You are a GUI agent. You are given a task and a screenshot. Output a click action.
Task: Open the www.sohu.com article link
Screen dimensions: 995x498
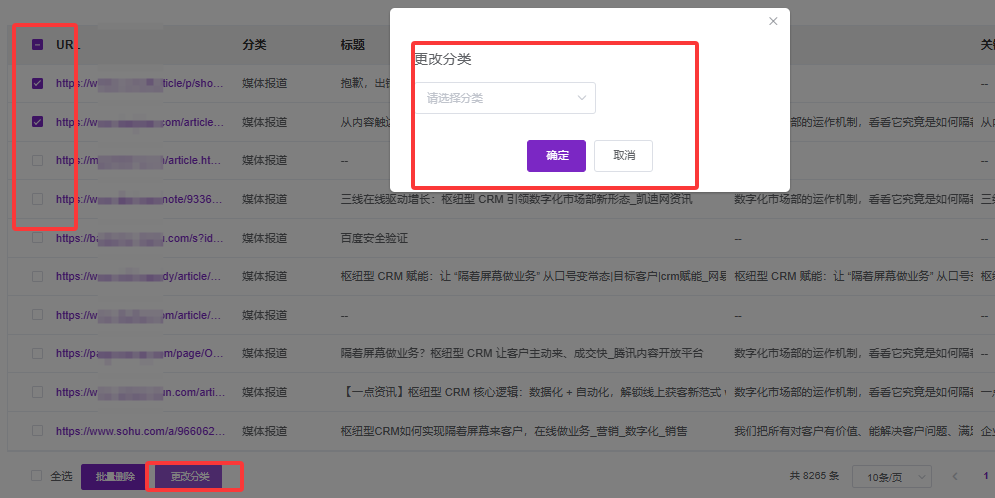(x=140, y=431)
